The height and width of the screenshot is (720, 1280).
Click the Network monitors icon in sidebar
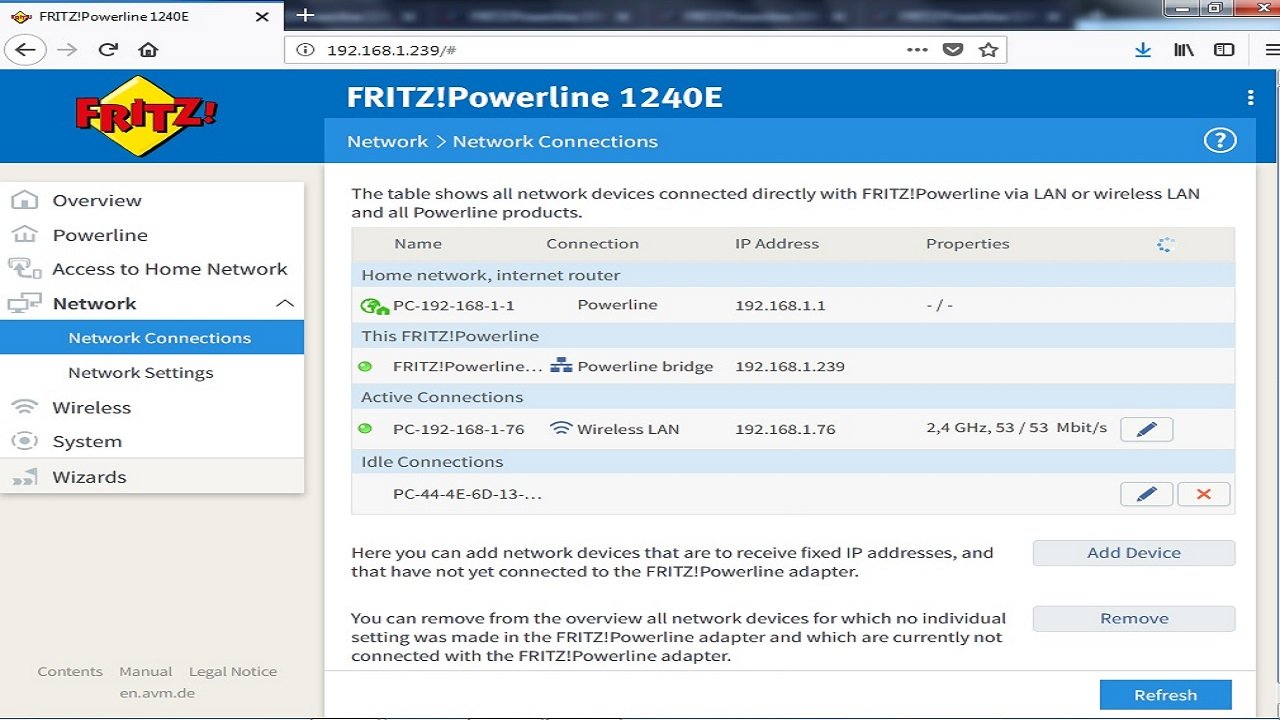(24, 304)
